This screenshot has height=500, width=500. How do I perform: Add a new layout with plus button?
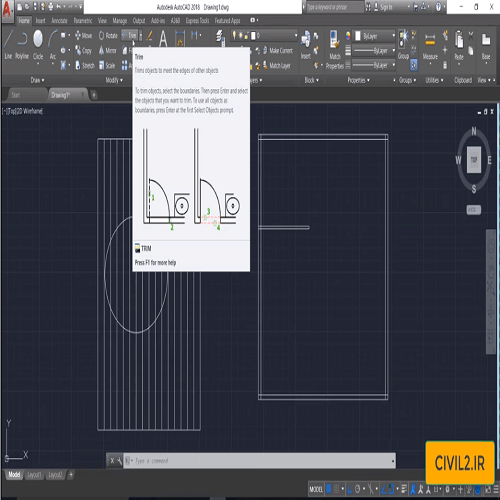(71, 475)
